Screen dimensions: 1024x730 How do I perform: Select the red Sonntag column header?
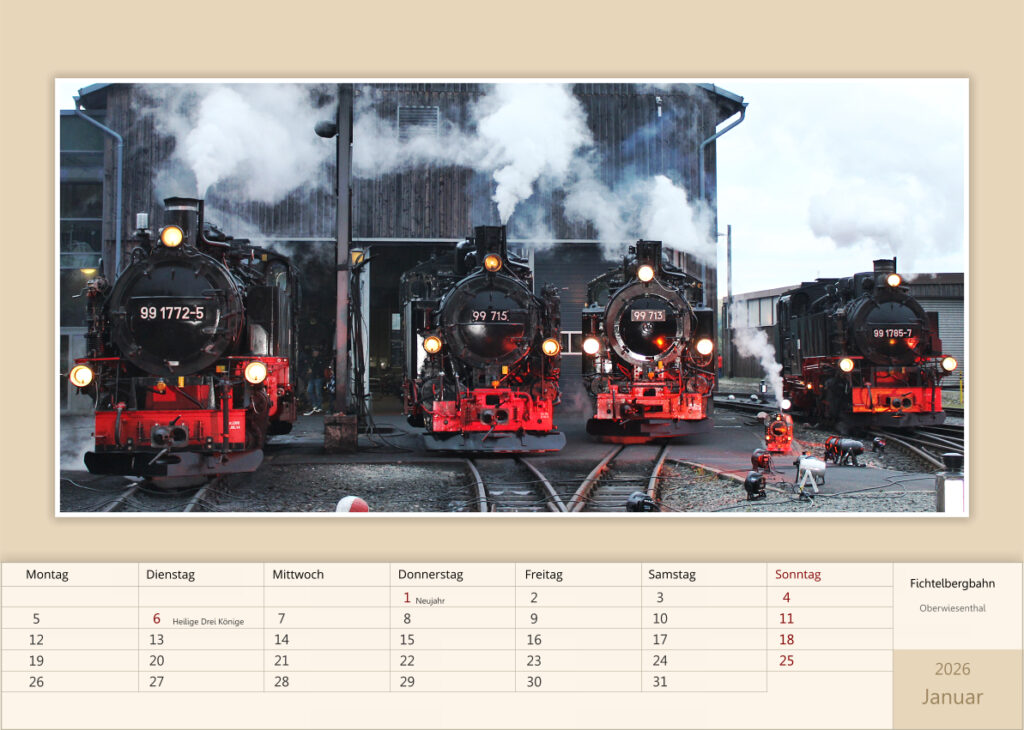(x=797, y=575)
